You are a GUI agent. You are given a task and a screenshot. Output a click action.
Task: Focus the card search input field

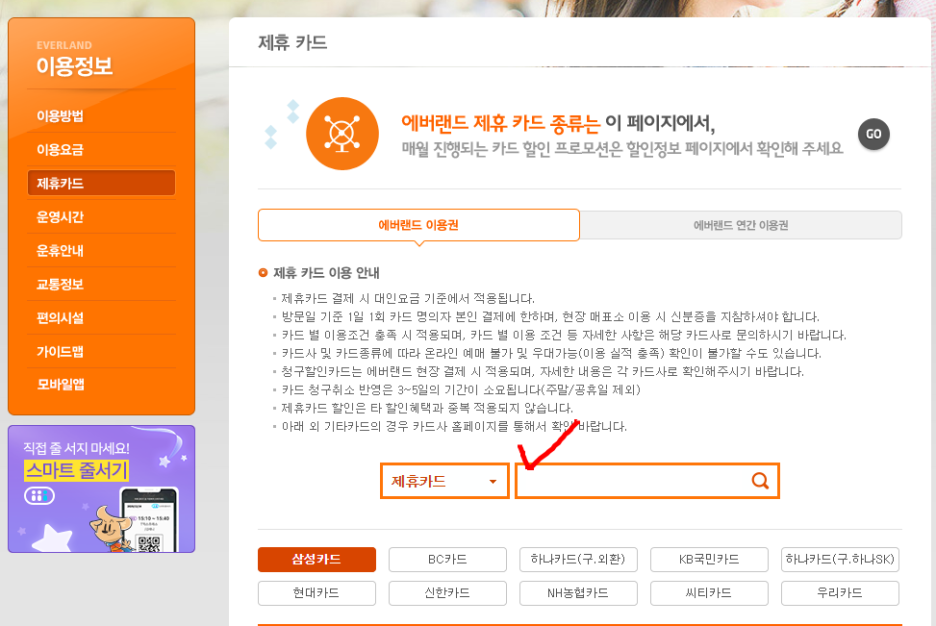pyautogui.click(x=647, y=481)
